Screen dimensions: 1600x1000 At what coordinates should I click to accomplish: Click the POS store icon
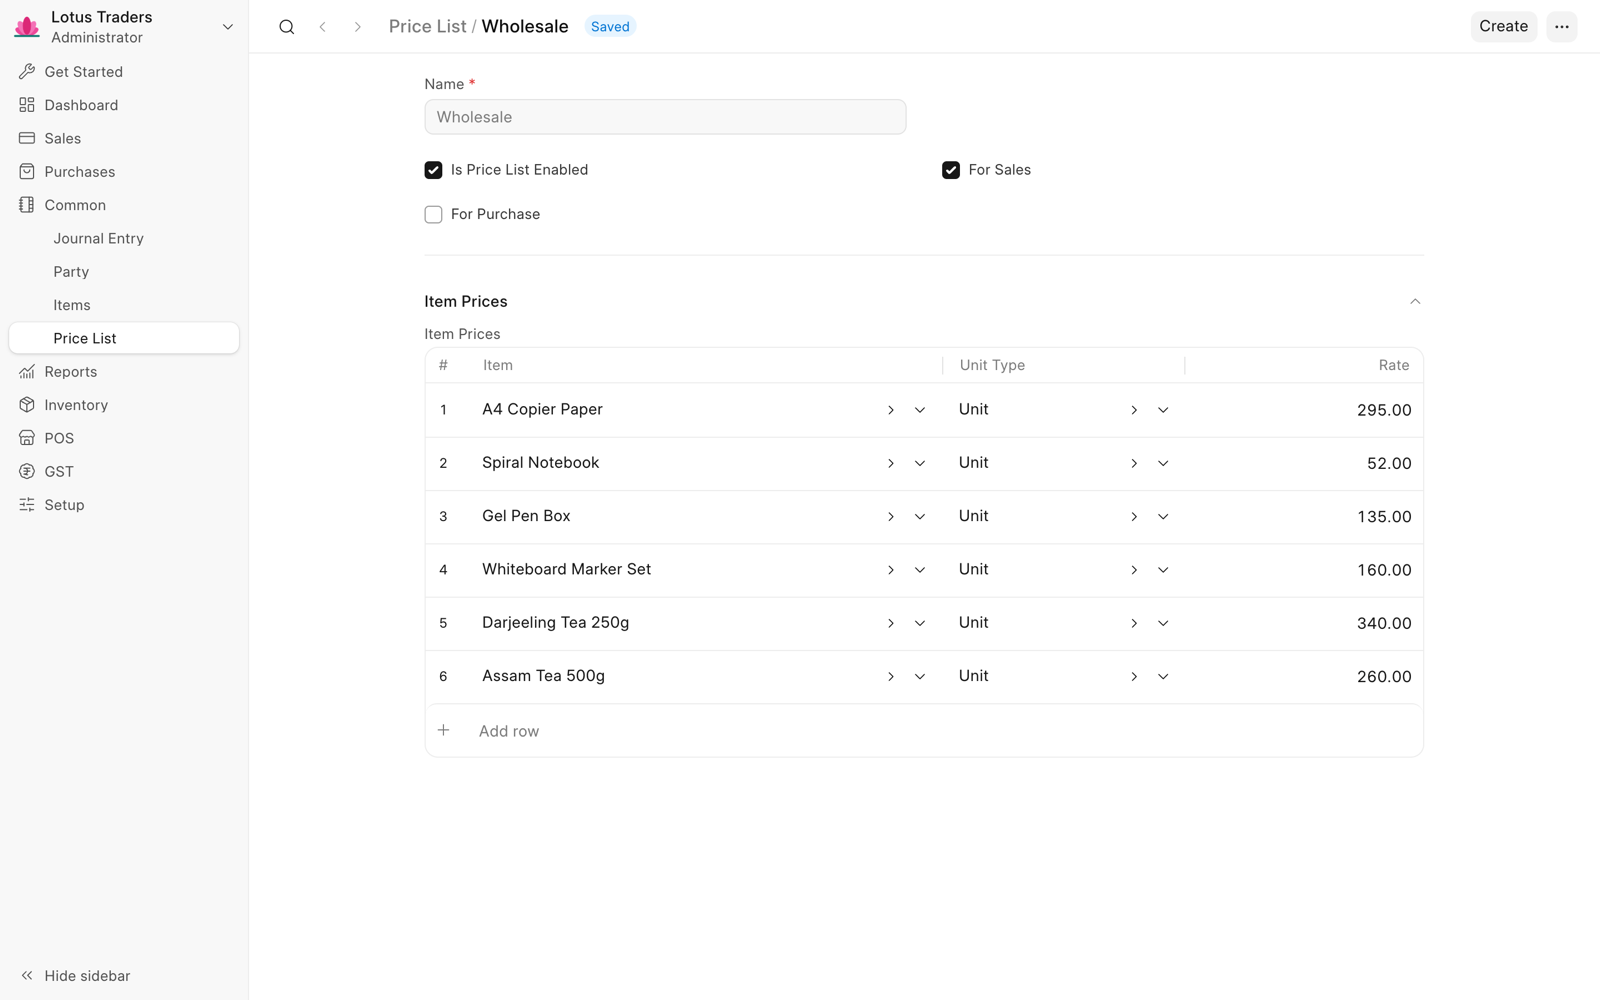click(x=27, y=438)
